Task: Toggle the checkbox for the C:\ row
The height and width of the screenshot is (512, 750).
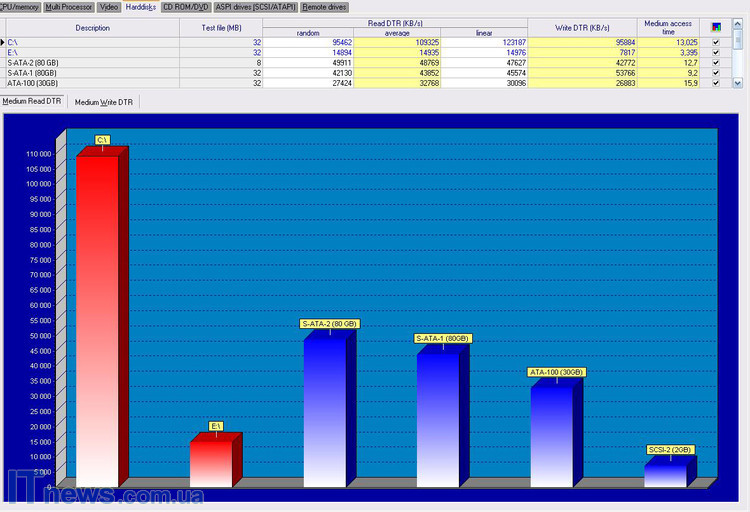Action: (716, 43)
